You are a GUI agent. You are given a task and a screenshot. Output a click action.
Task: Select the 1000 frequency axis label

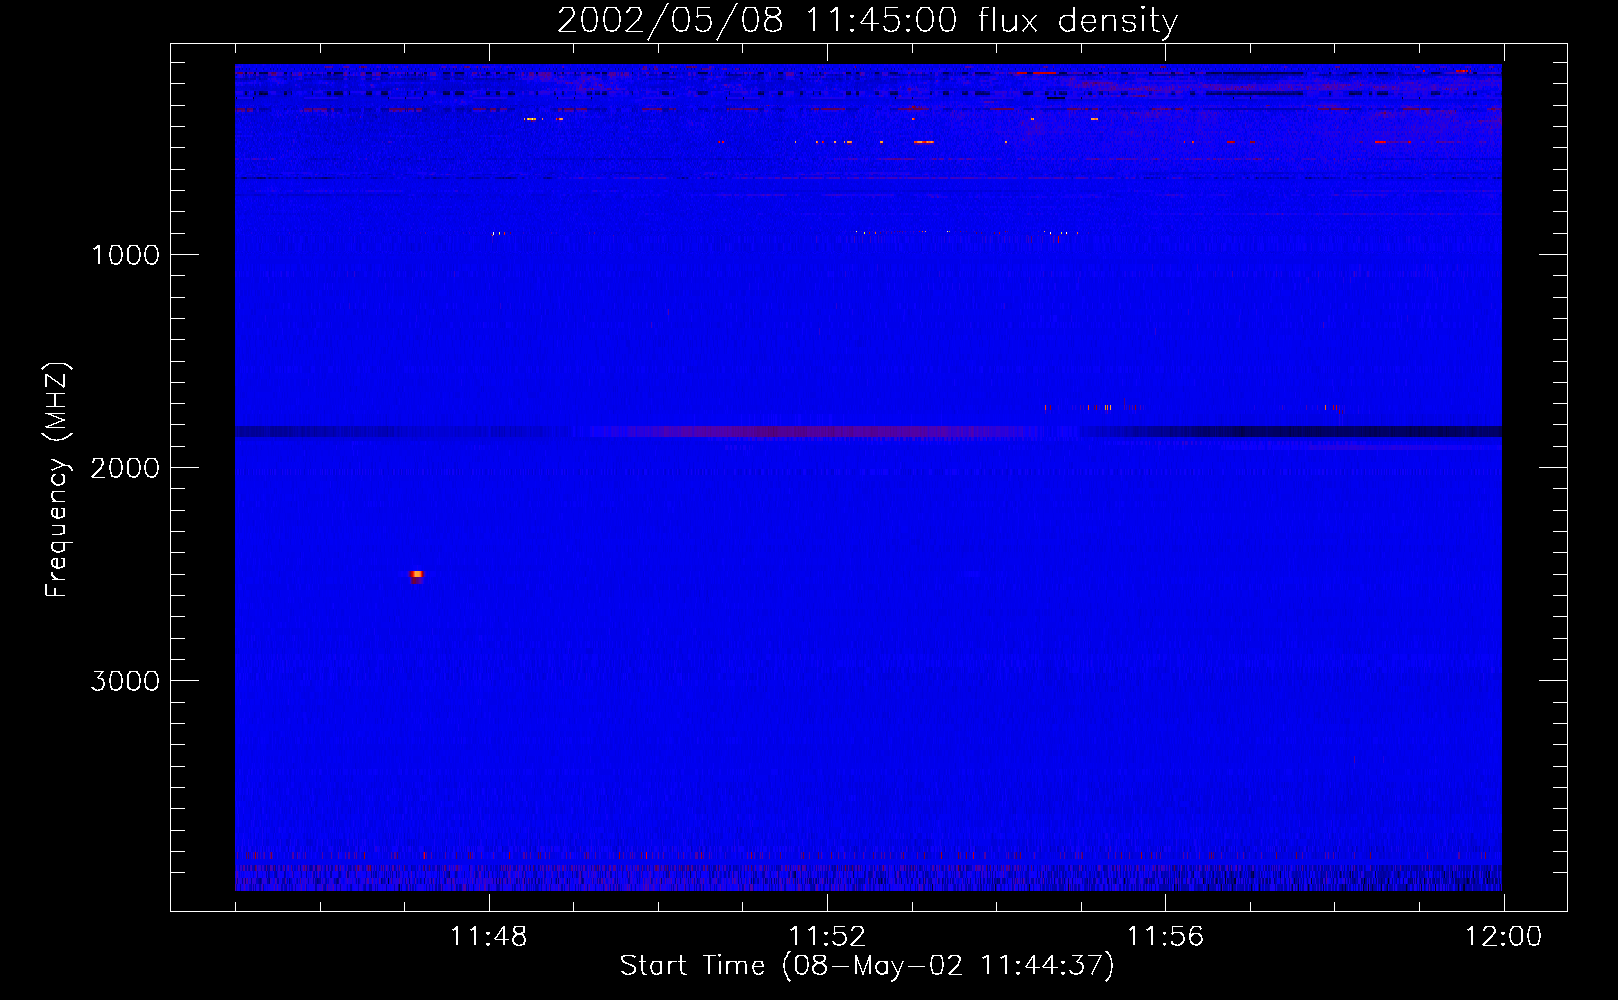pos(125,255)
